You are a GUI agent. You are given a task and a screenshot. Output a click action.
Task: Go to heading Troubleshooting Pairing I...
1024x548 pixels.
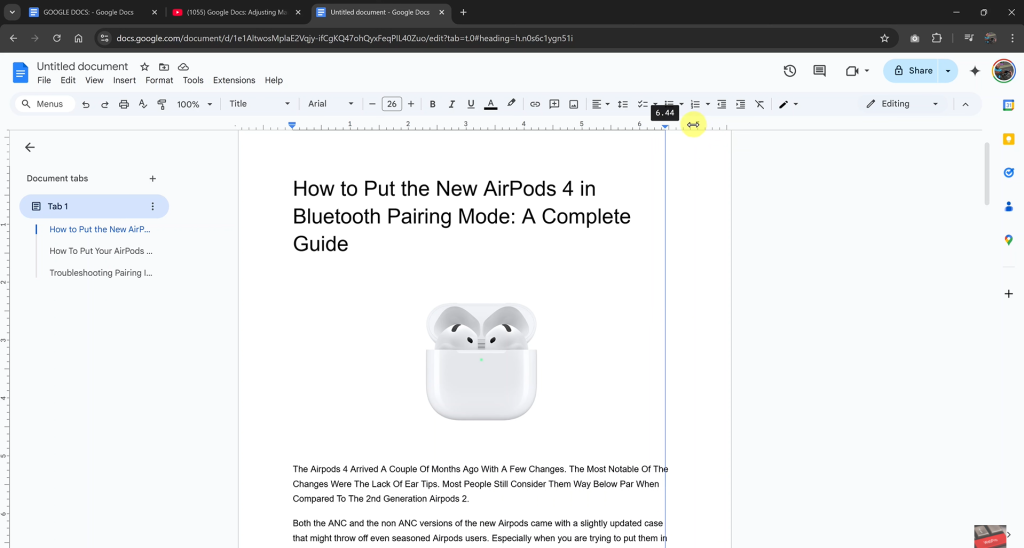[101, 273]
